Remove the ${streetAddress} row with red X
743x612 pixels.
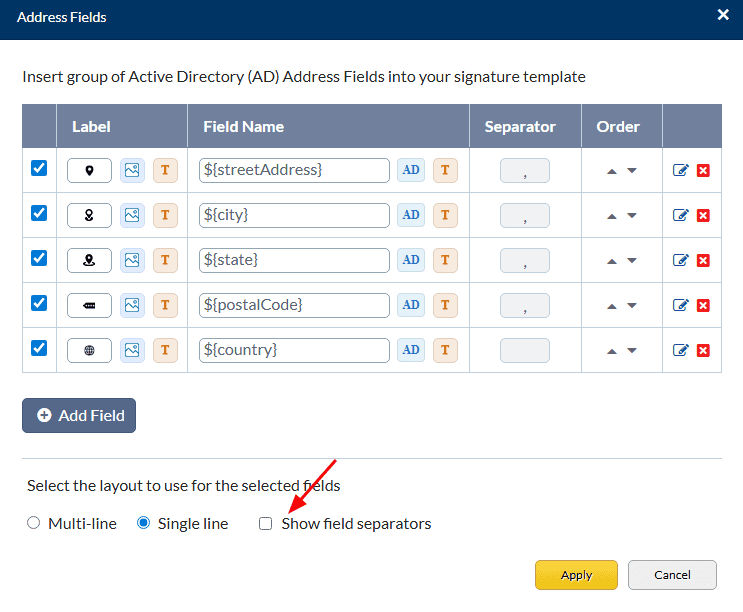[703, 171]
